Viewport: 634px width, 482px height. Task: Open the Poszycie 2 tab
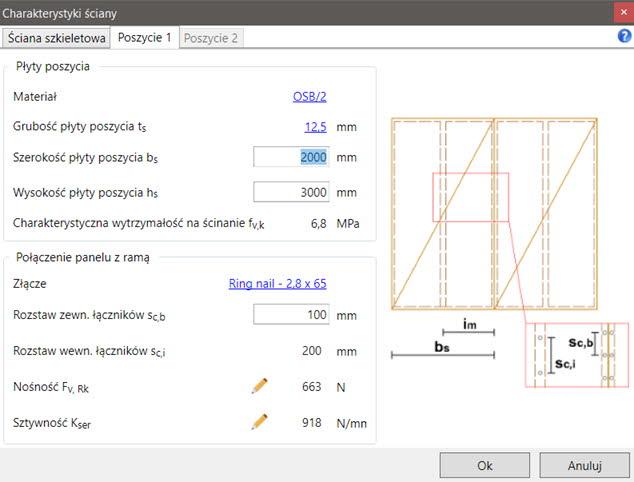point(211,38)
